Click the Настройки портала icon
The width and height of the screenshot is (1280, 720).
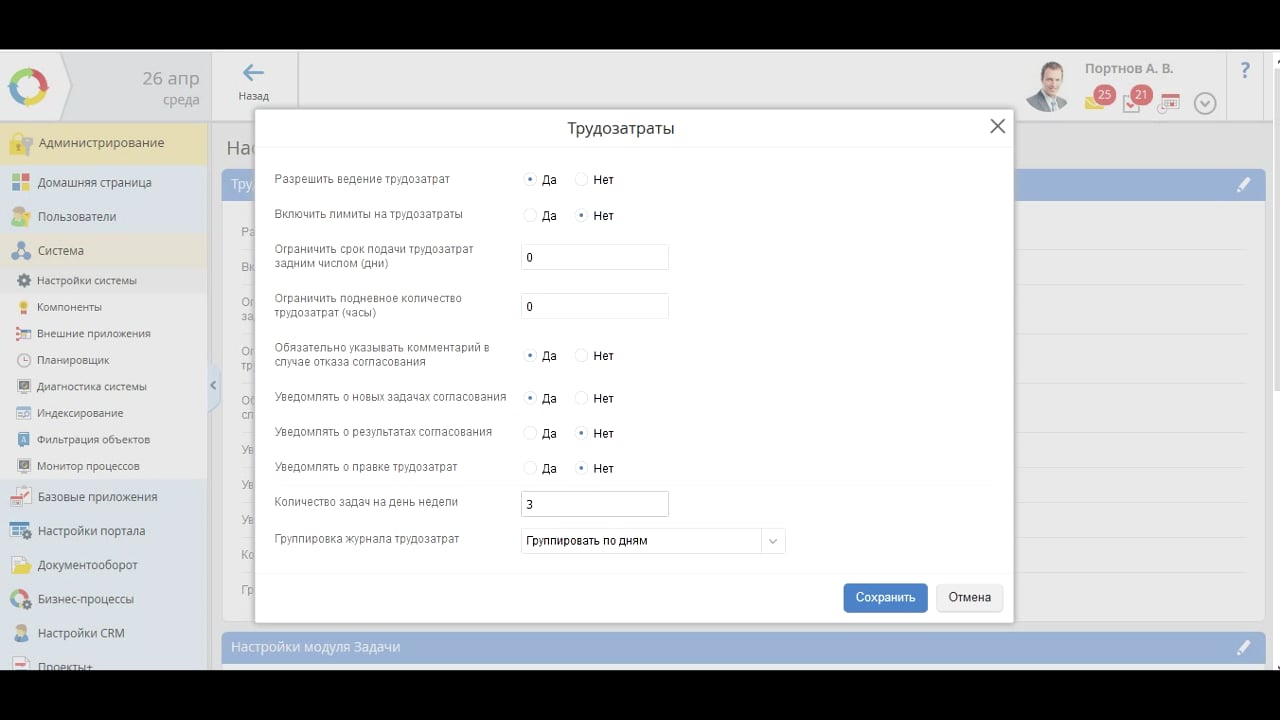[21, 531]
